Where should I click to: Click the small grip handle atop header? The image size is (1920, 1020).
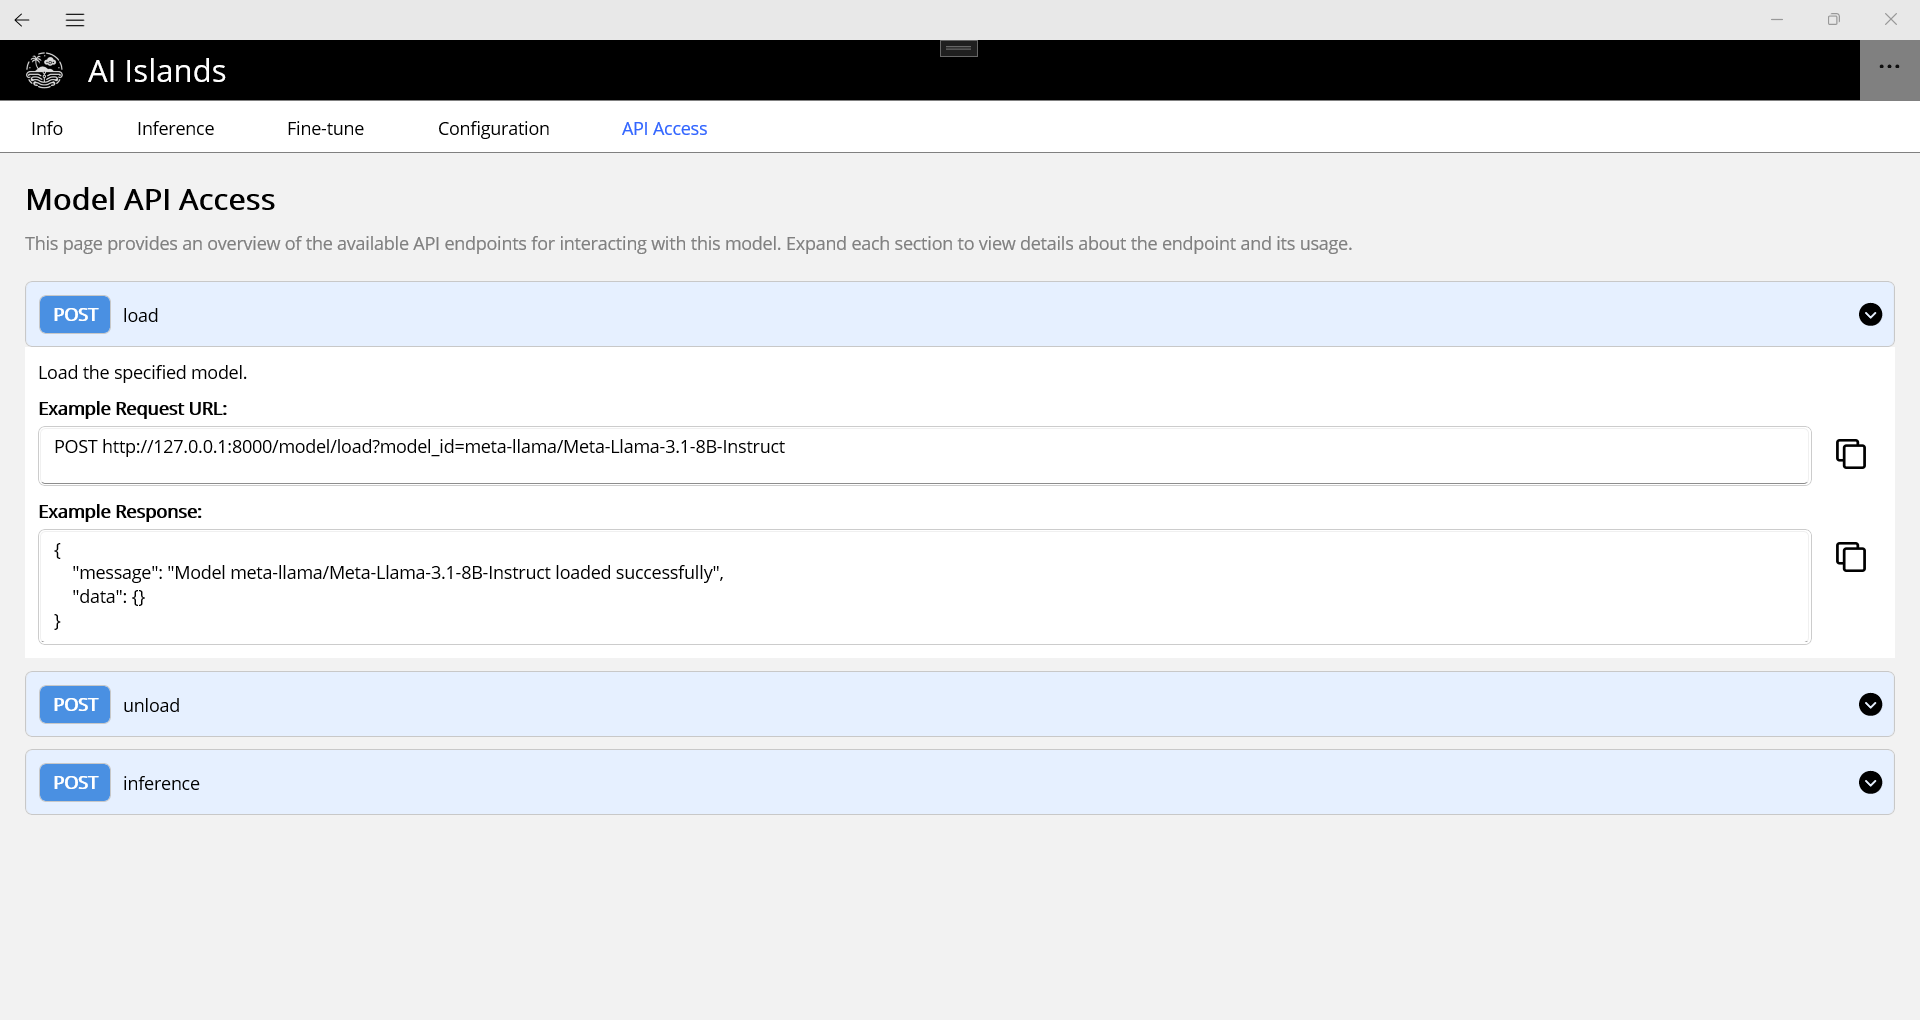coord(959,48)
